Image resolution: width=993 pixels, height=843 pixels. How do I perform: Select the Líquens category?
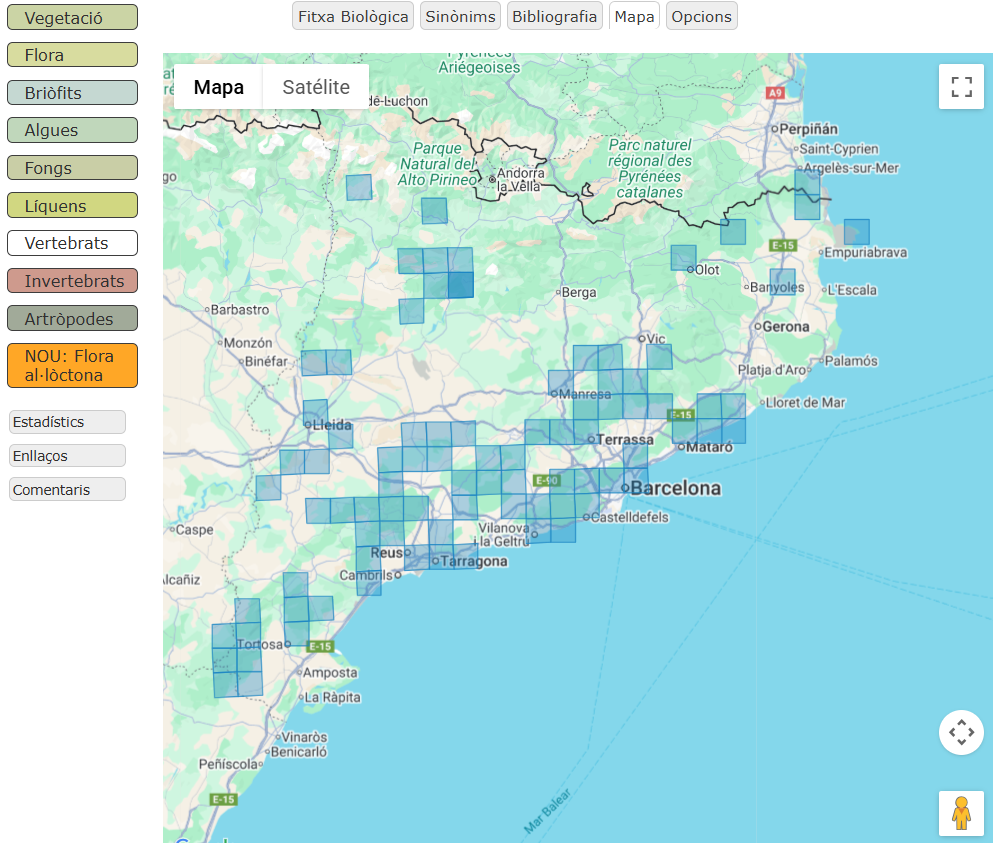click(71, 205)
